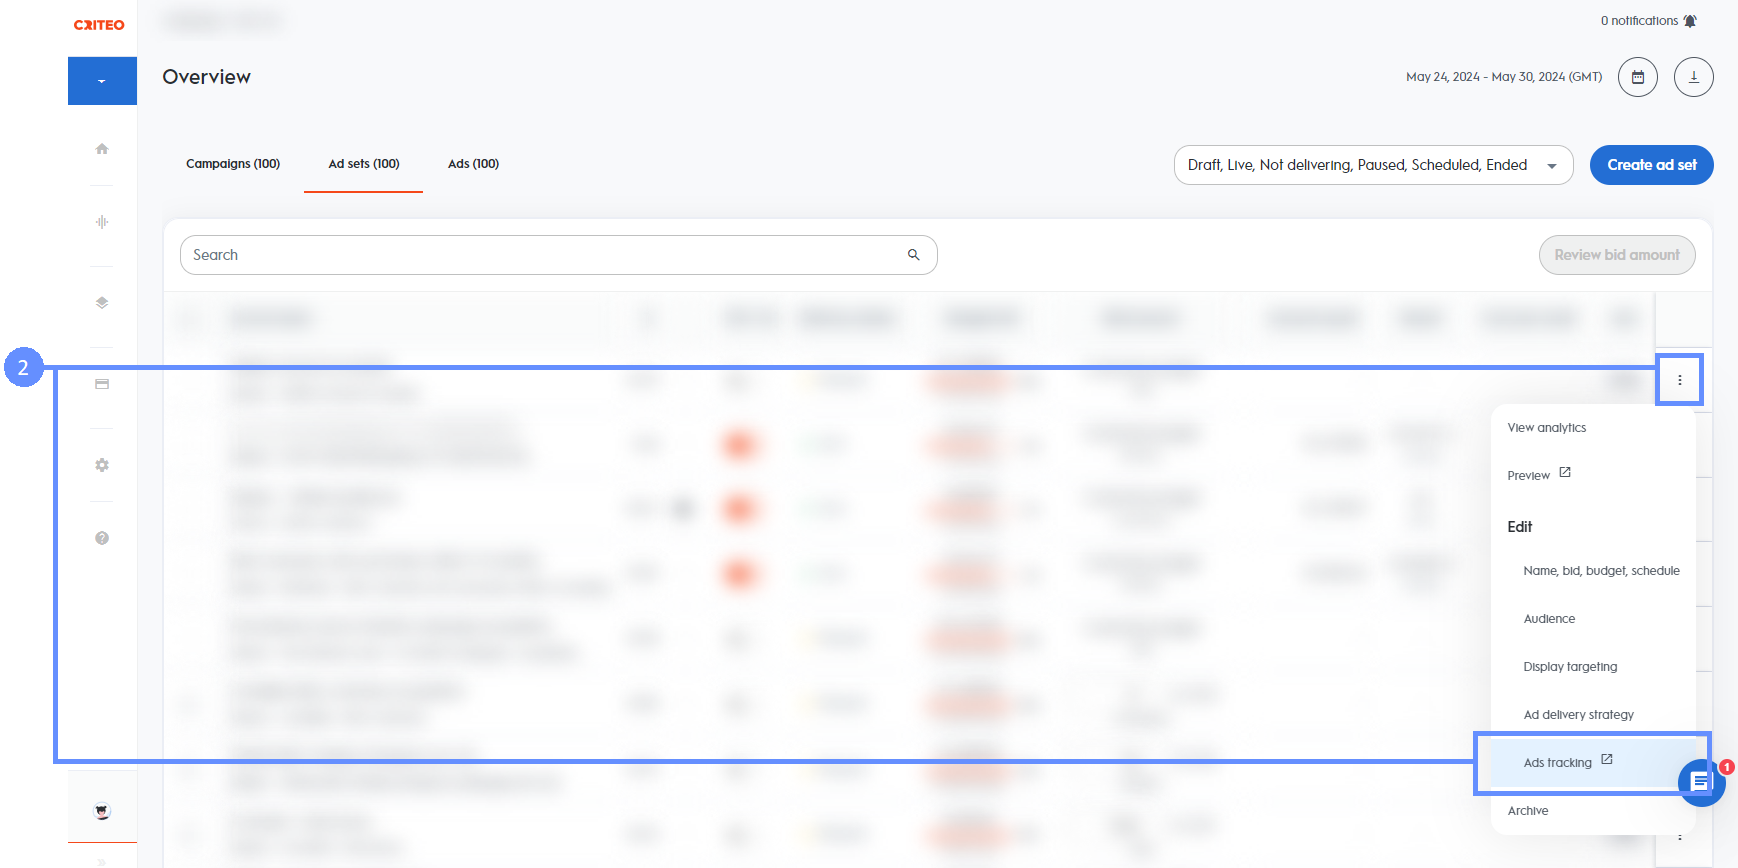
Task: Select Archive in the context menu
Action: pyautogui.click(x=1527, y=811)
